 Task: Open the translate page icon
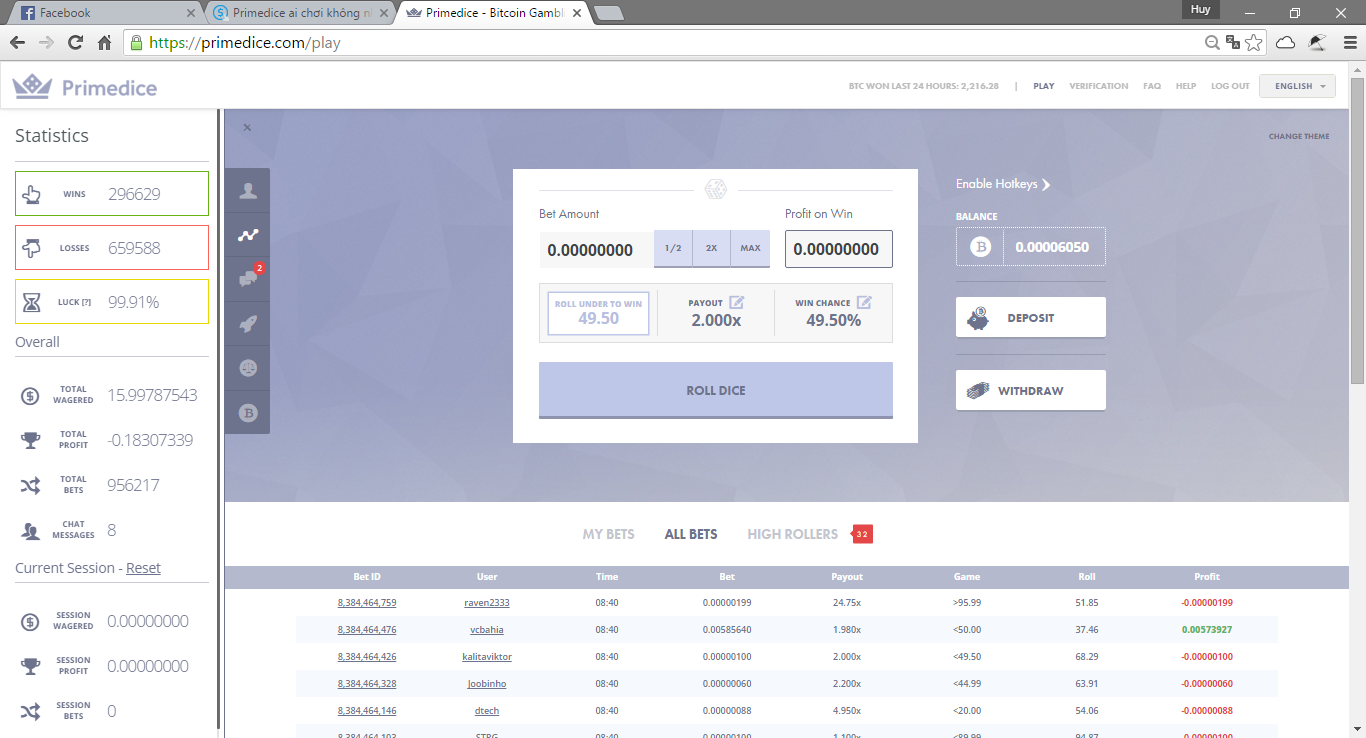1233,43
